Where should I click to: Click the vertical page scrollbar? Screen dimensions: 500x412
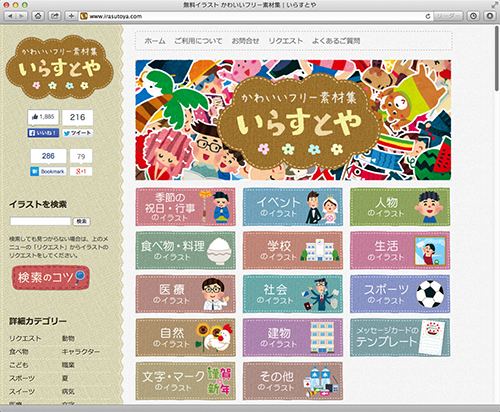click(497, 59)
